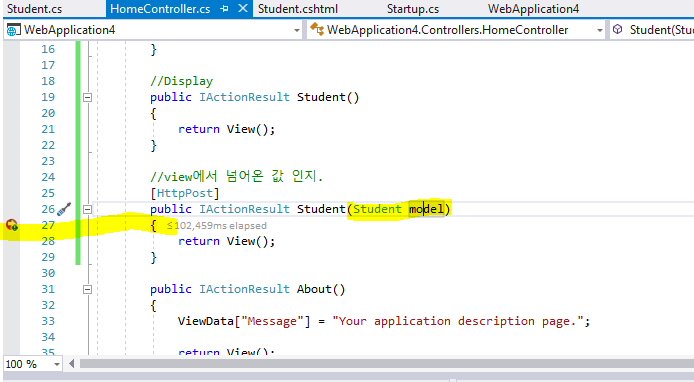Screen dimensions: 694x382
Task: Click the Korean comment on line 24
Action: [237, 177]
